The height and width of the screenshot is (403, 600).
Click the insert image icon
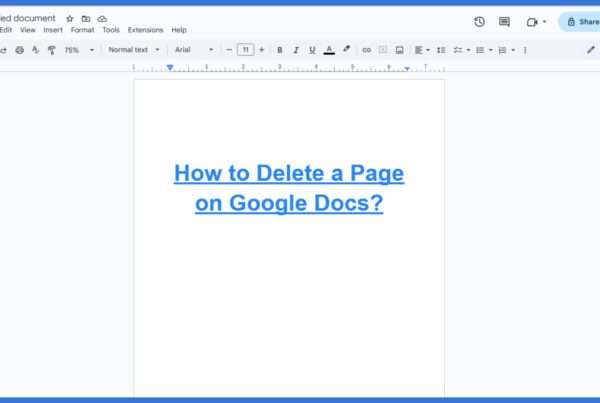[x=399, y=50]
